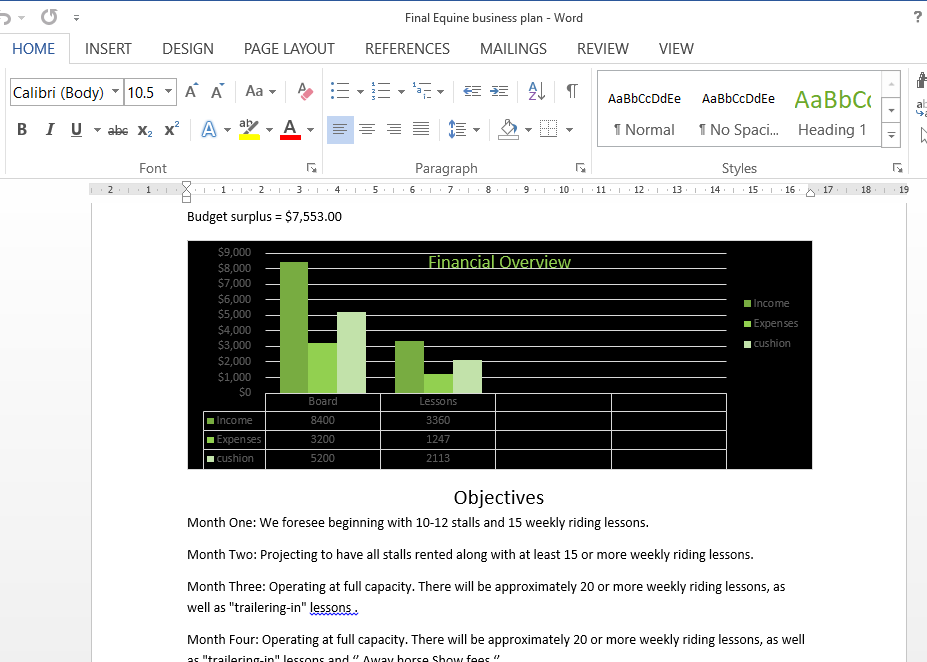The height and width of the screenshot is (662, 927).
Task: Expand Borders dropdown arrow
Action: tap(570, 129)
